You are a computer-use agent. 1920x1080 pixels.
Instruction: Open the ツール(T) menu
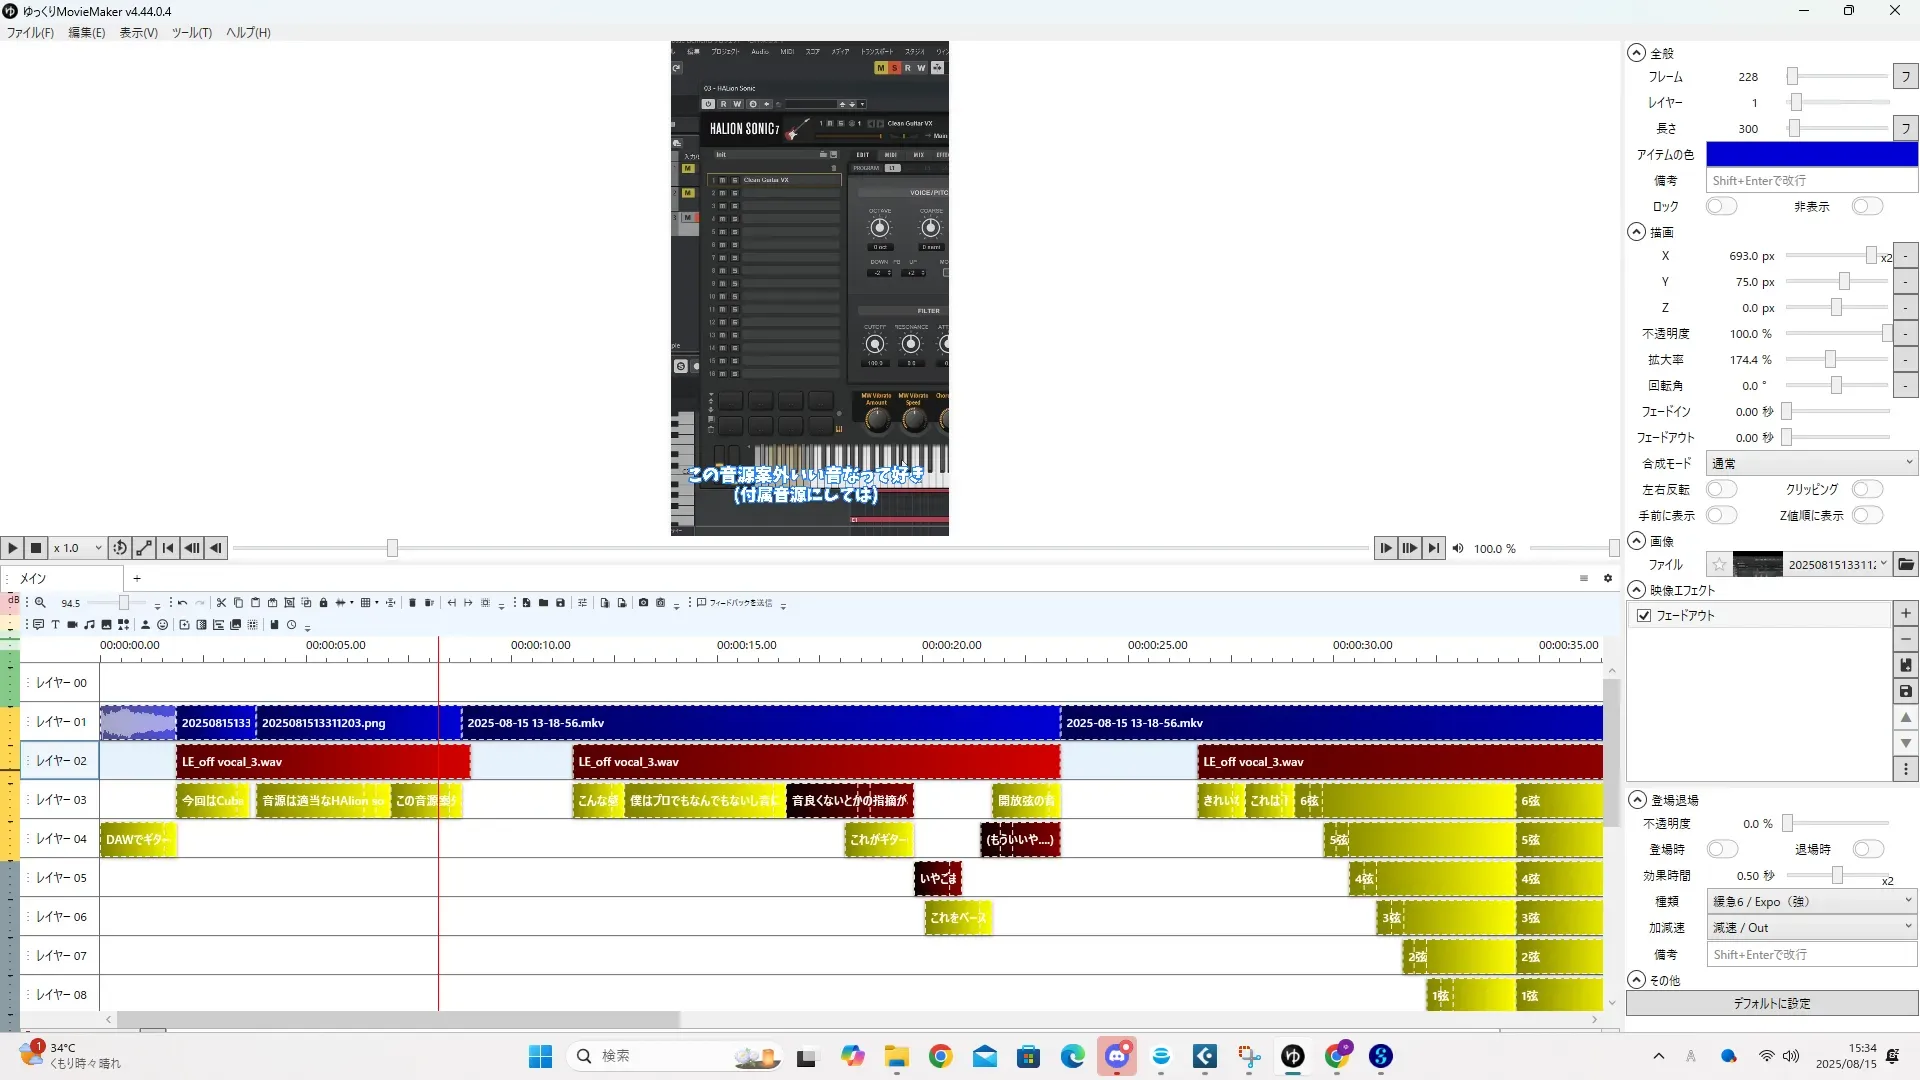click(x=191, y=32)
